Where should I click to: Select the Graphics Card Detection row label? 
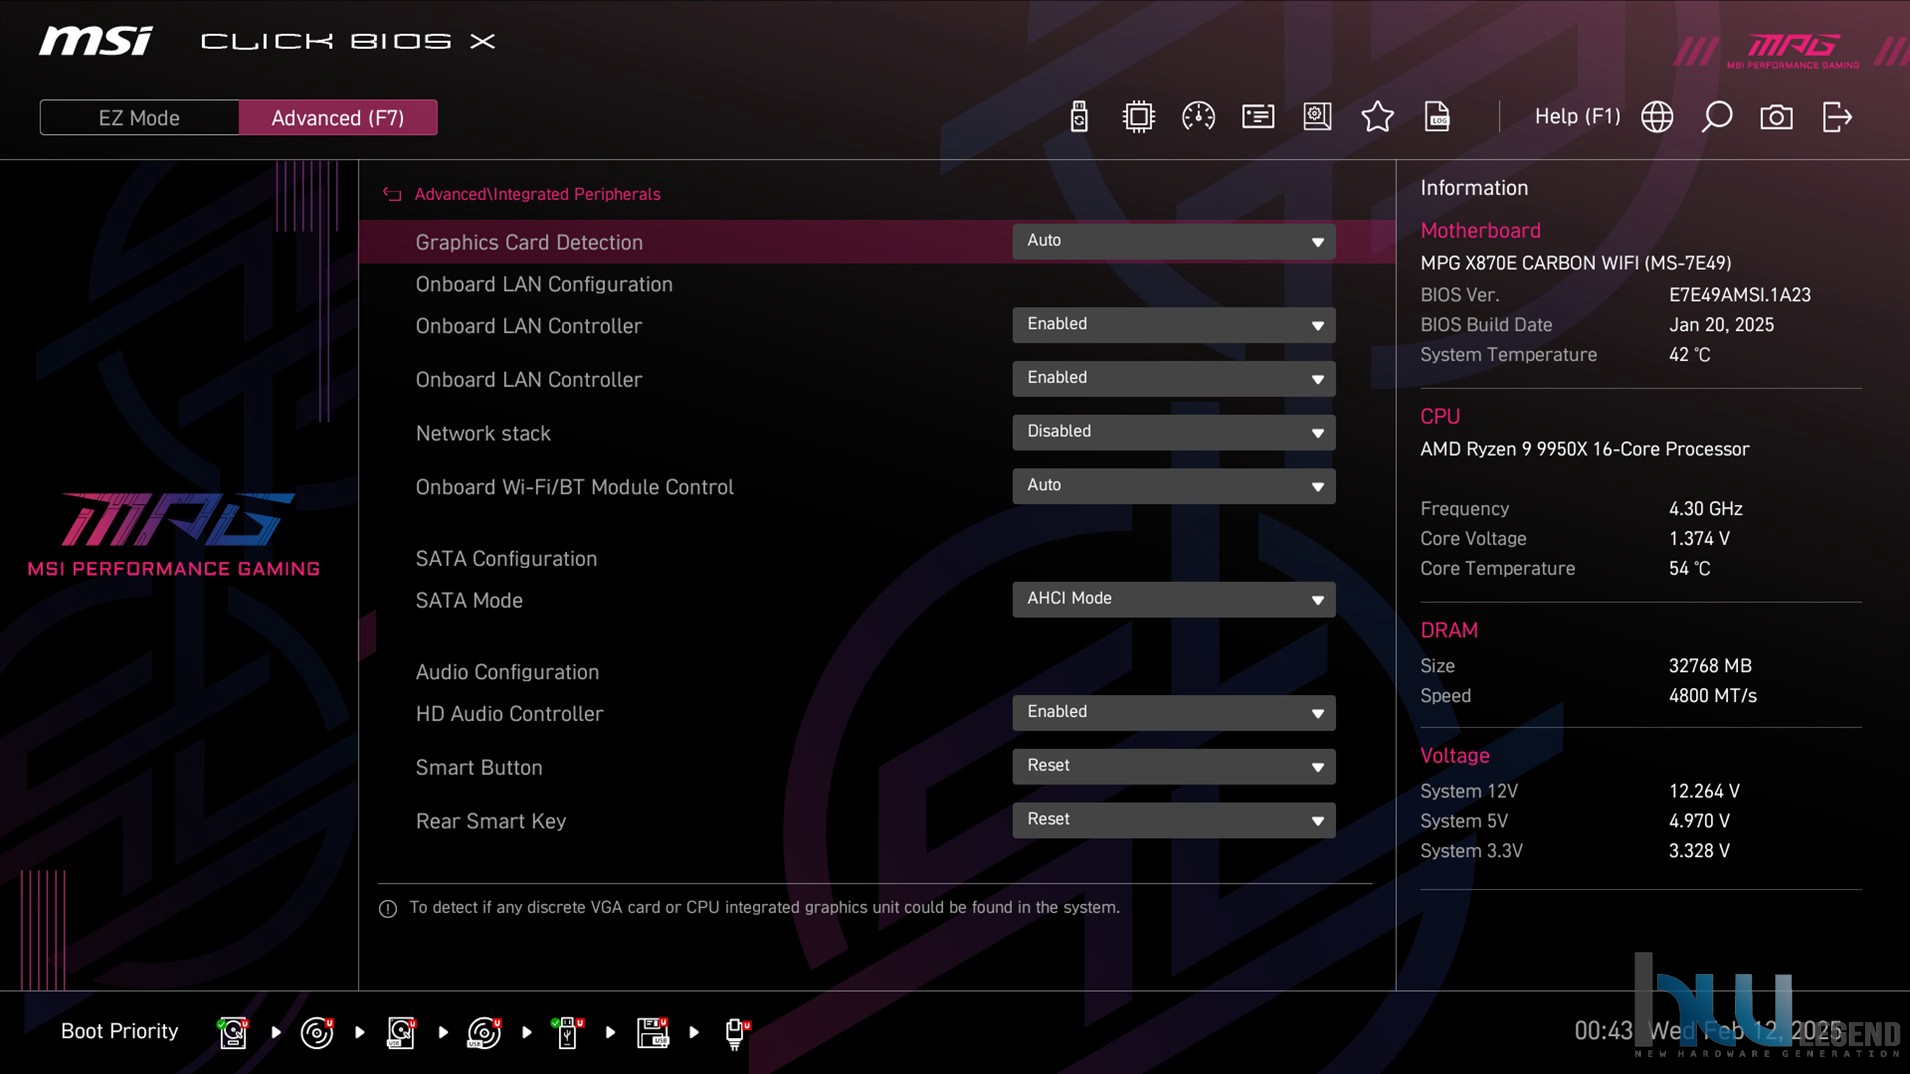529,242
